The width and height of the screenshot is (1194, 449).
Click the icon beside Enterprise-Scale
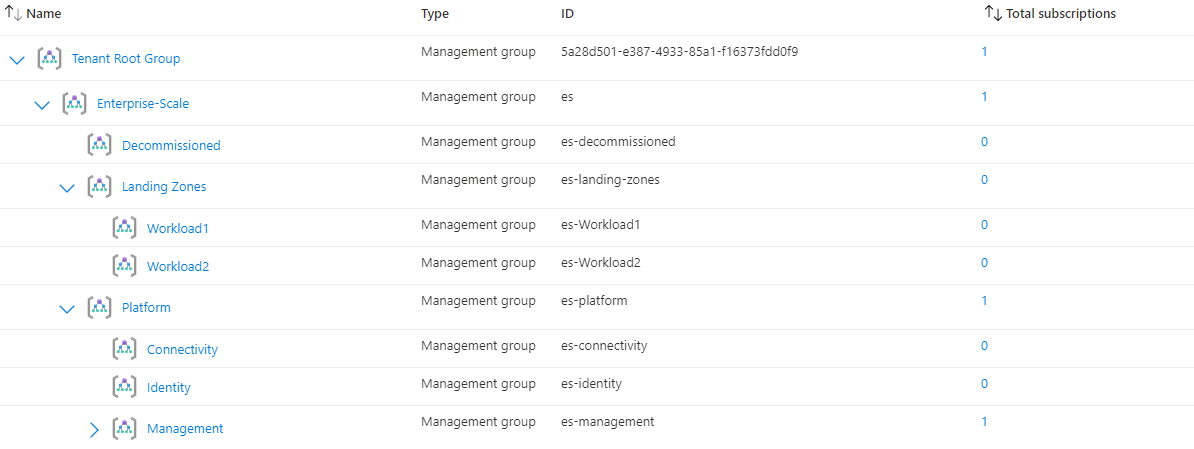(x=75, y=104)
